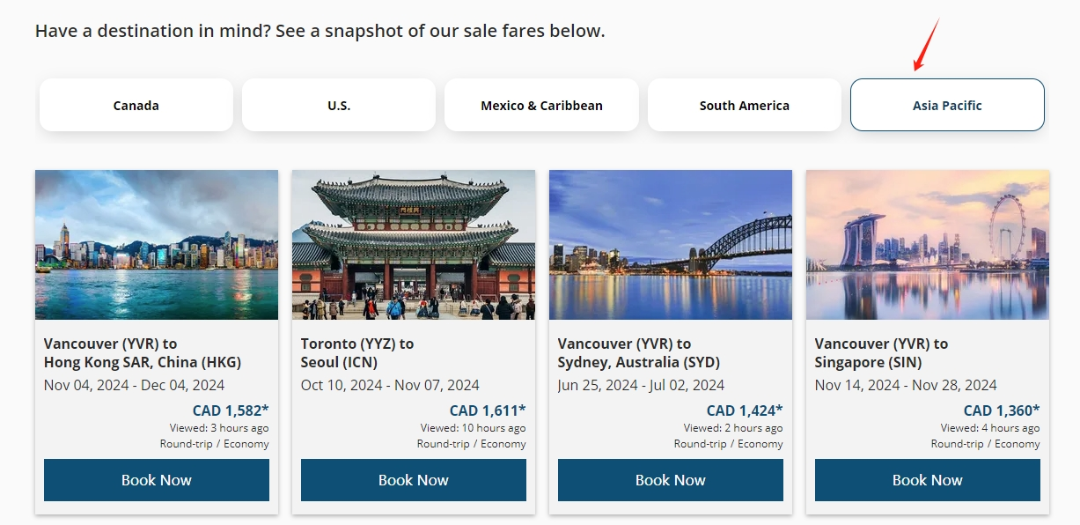This screenshot has width=1080, height=525.
Task: Select the Canada destination tab
Action: [x=136, y=105]
